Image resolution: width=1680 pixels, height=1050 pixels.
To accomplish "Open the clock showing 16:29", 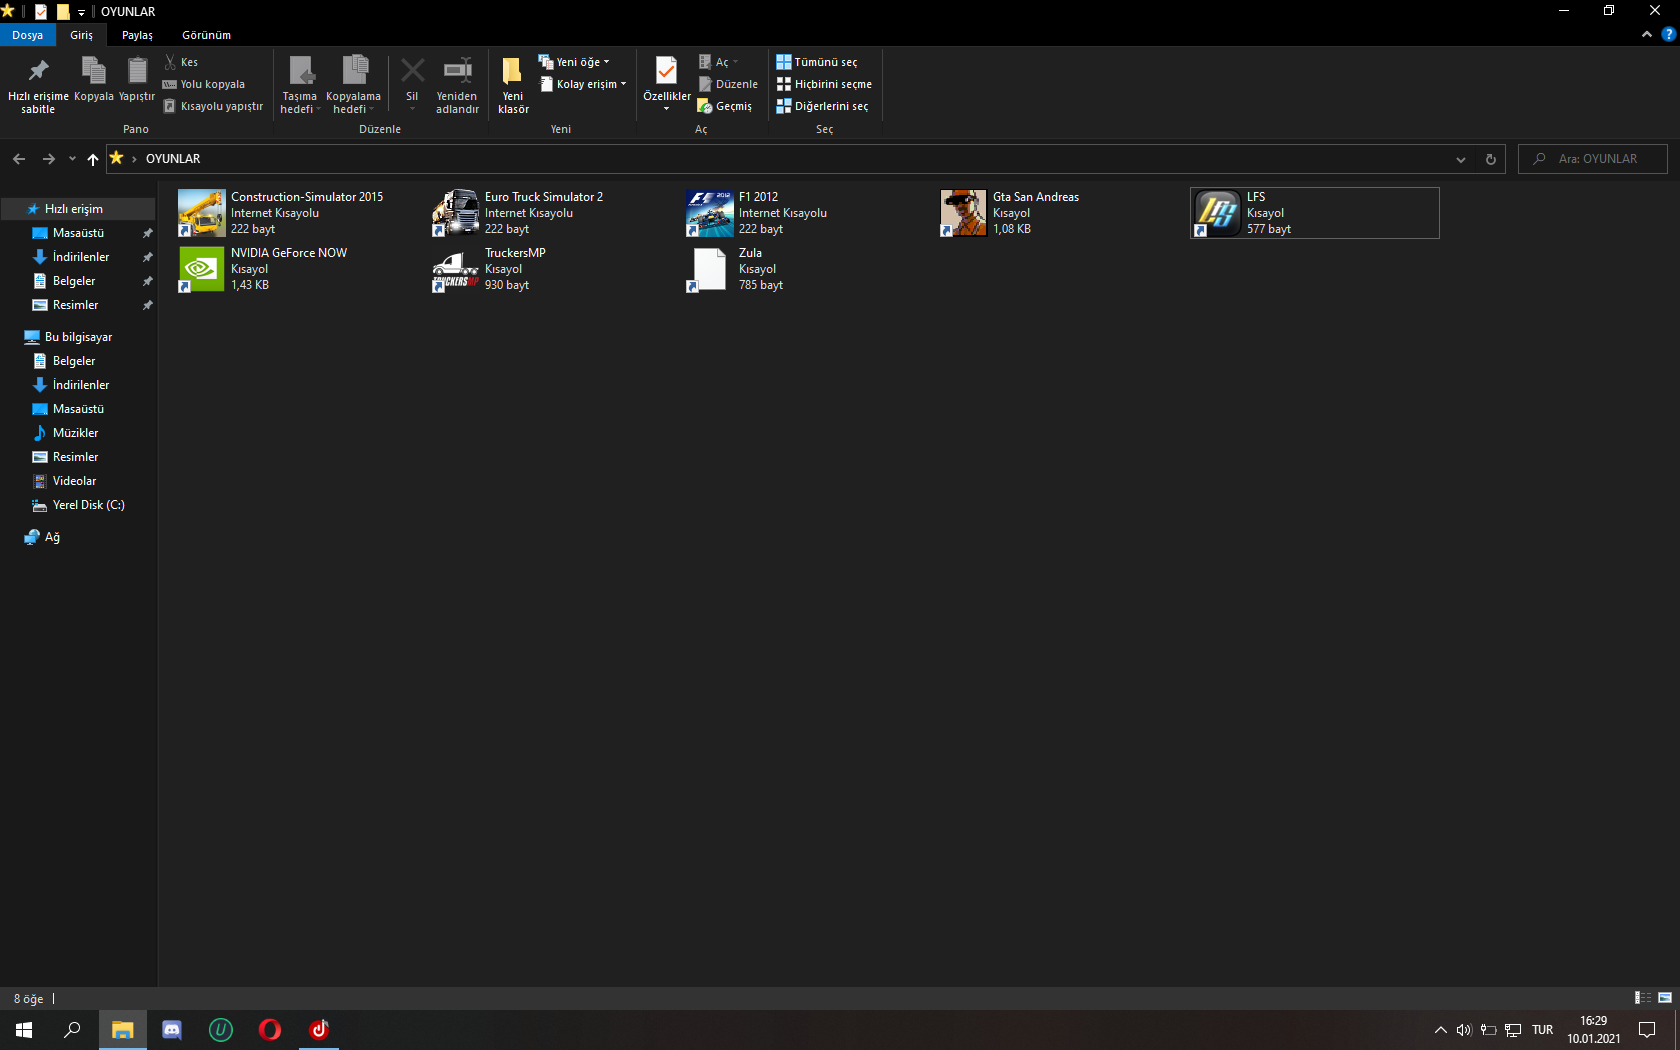I will 1594,1029.
